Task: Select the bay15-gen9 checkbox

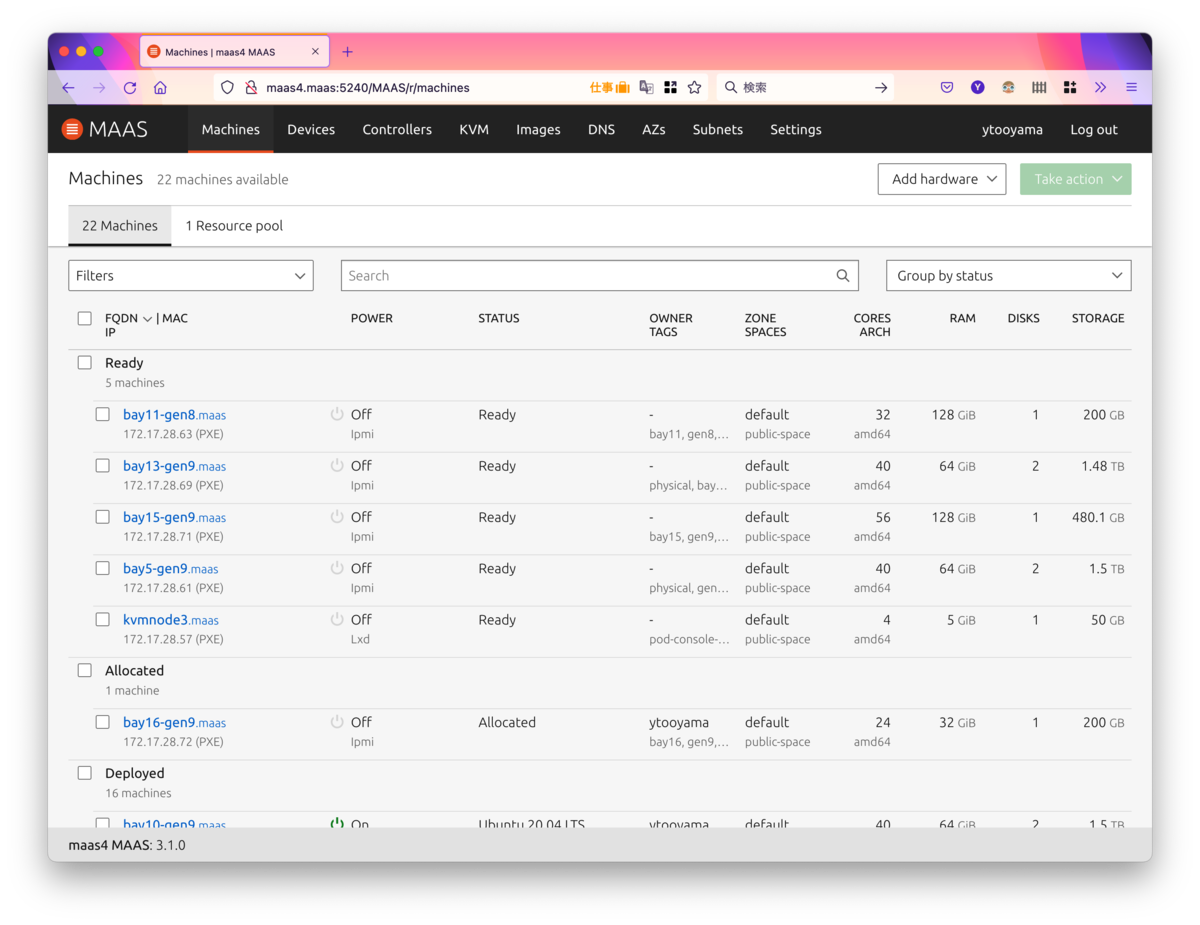Action: (102, 517)
